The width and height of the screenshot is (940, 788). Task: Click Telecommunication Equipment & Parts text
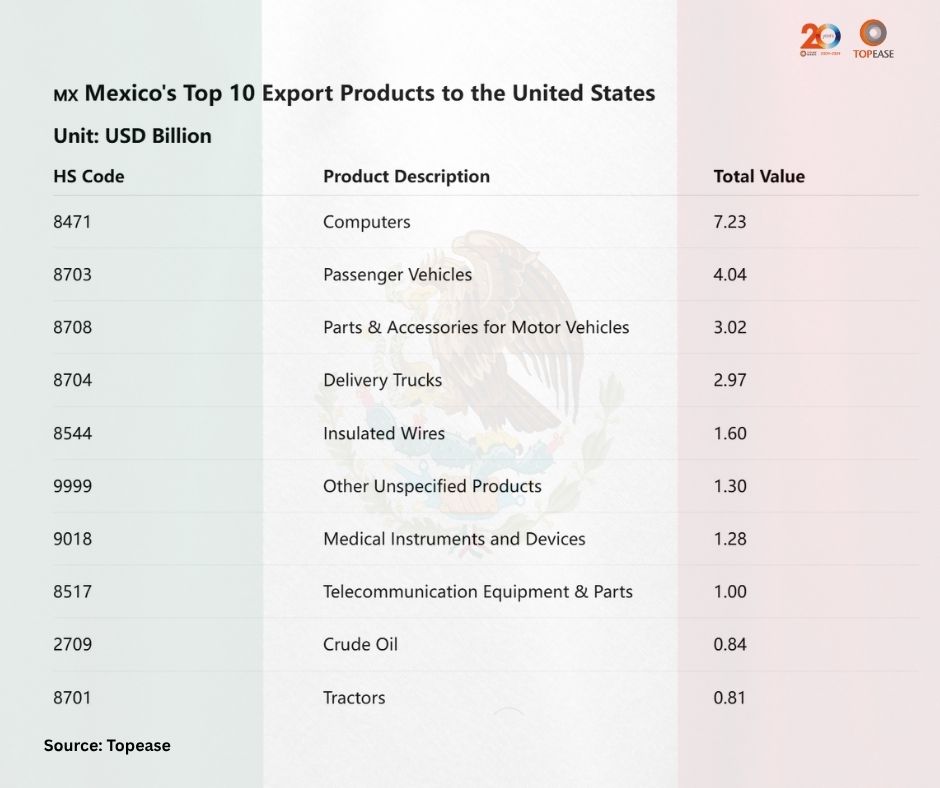tap(478, 592)
